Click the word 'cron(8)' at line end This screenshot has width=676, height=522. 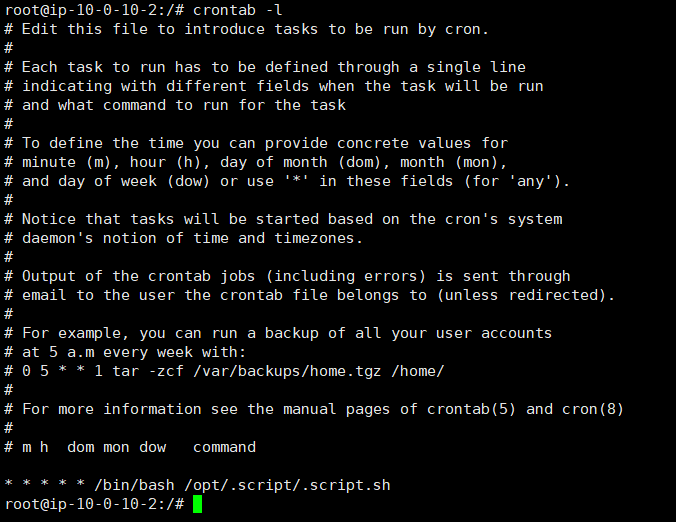tap(593, 409)
